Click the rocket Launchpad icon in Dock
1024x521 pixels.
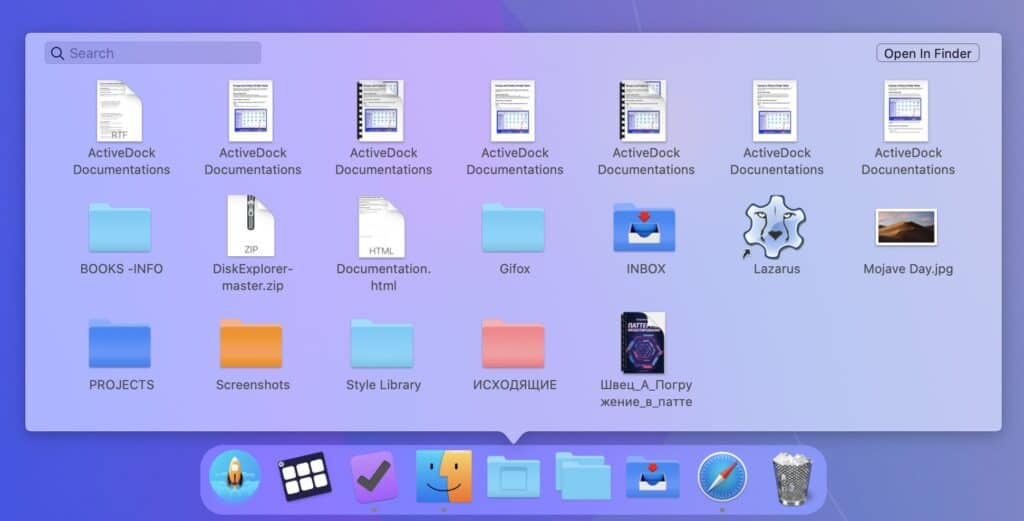pyautogui.click(x=235, y=476)
